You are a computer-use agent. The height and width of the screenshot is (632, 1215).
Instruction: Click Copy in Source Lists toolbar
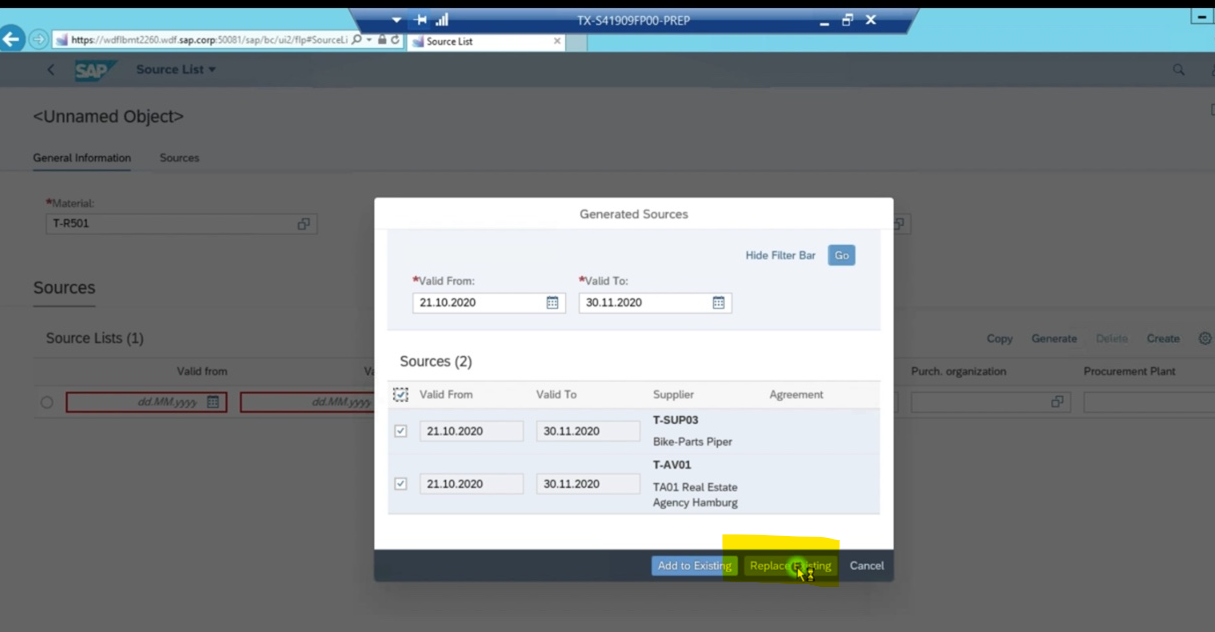coord(1000,339)
